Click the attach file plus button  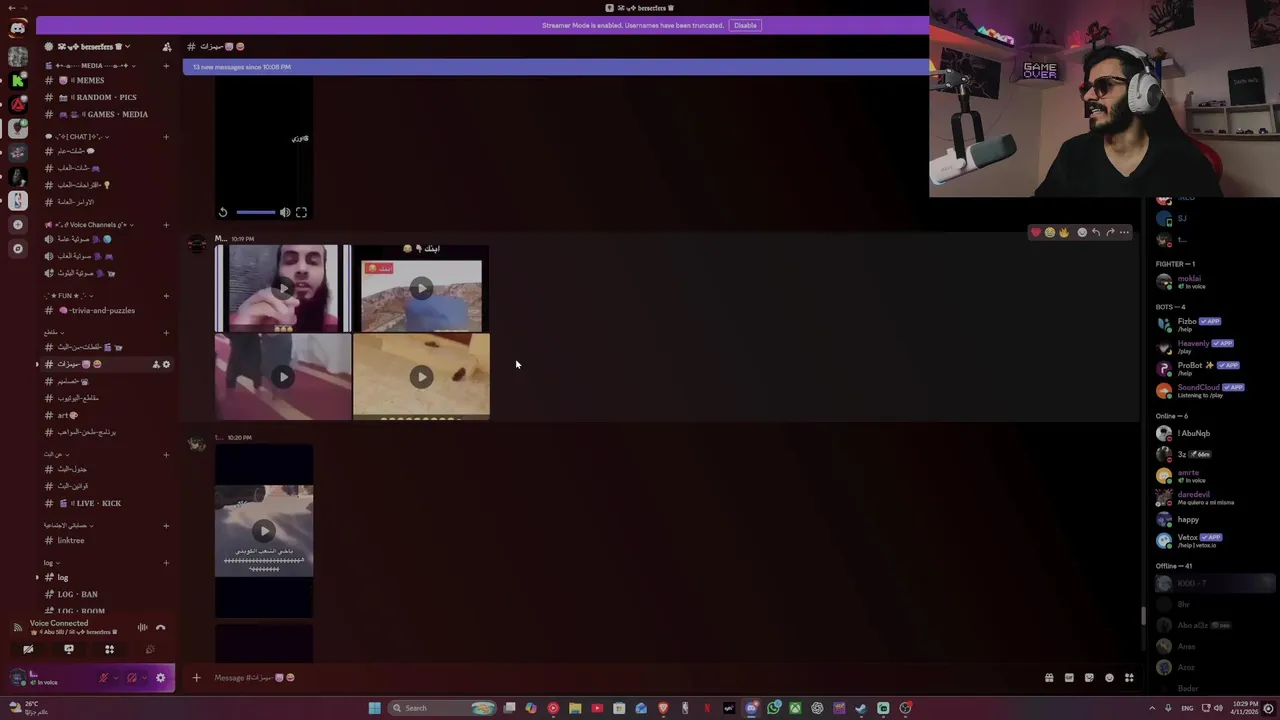point(196,678)
